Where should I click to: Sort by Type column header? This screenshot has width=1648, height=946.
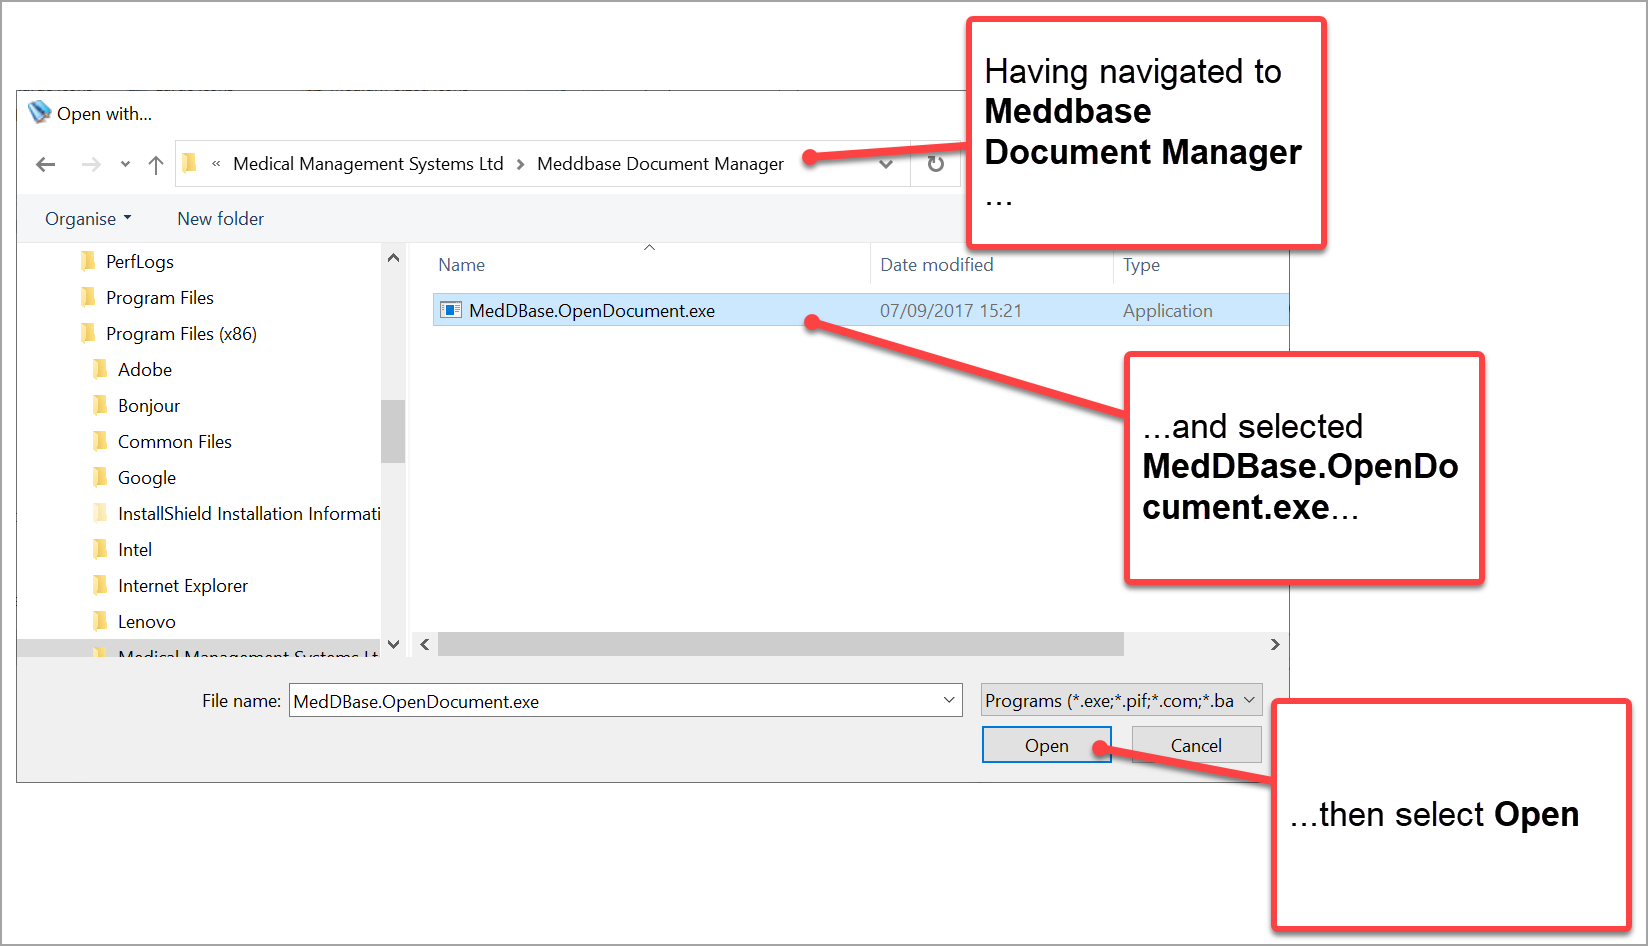[x=1141, y=265]
